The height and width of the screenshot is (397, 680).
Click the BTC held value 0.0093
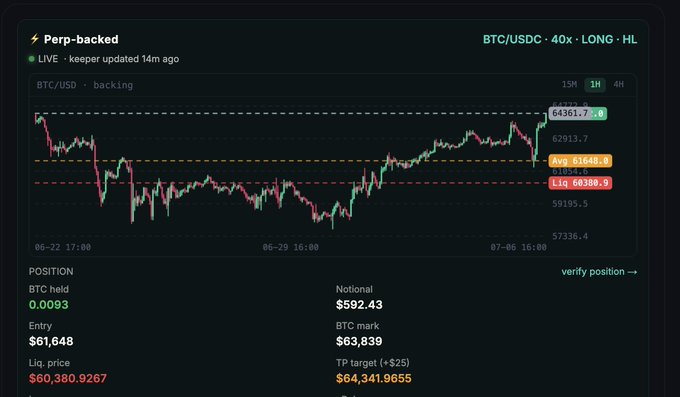49,305
